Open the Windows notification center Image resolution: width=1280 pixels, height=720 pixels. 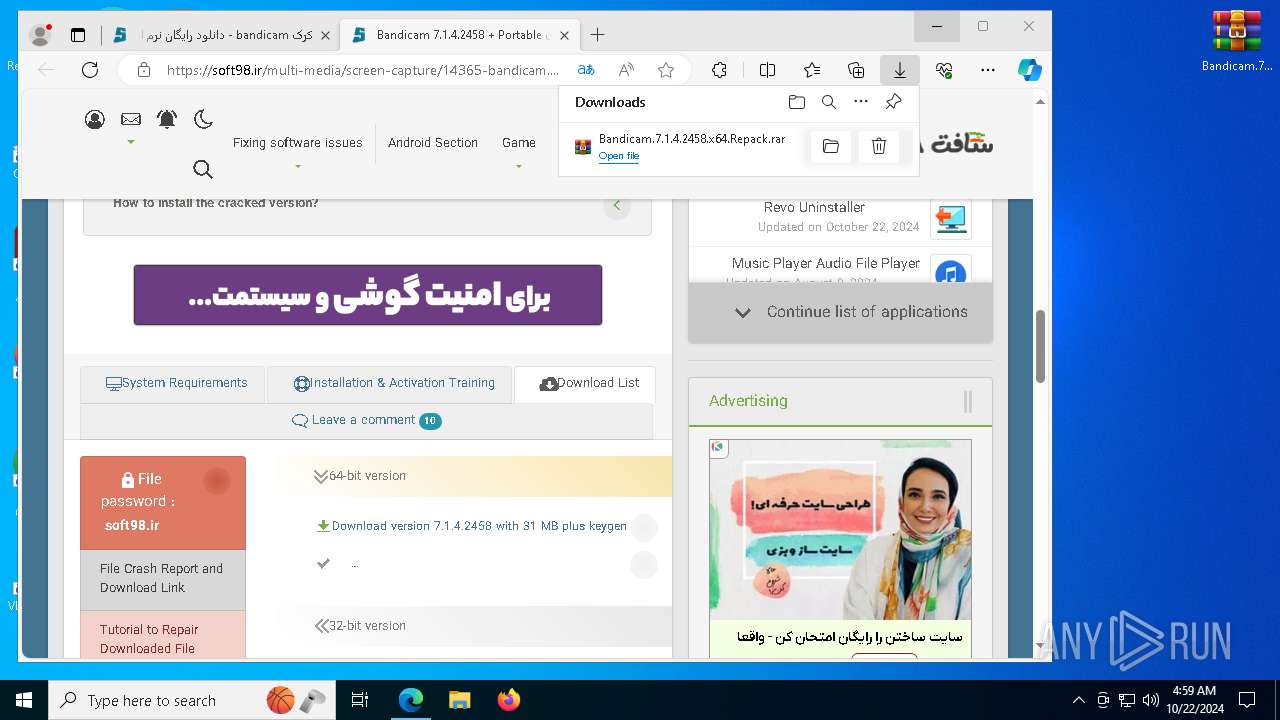1247,700
